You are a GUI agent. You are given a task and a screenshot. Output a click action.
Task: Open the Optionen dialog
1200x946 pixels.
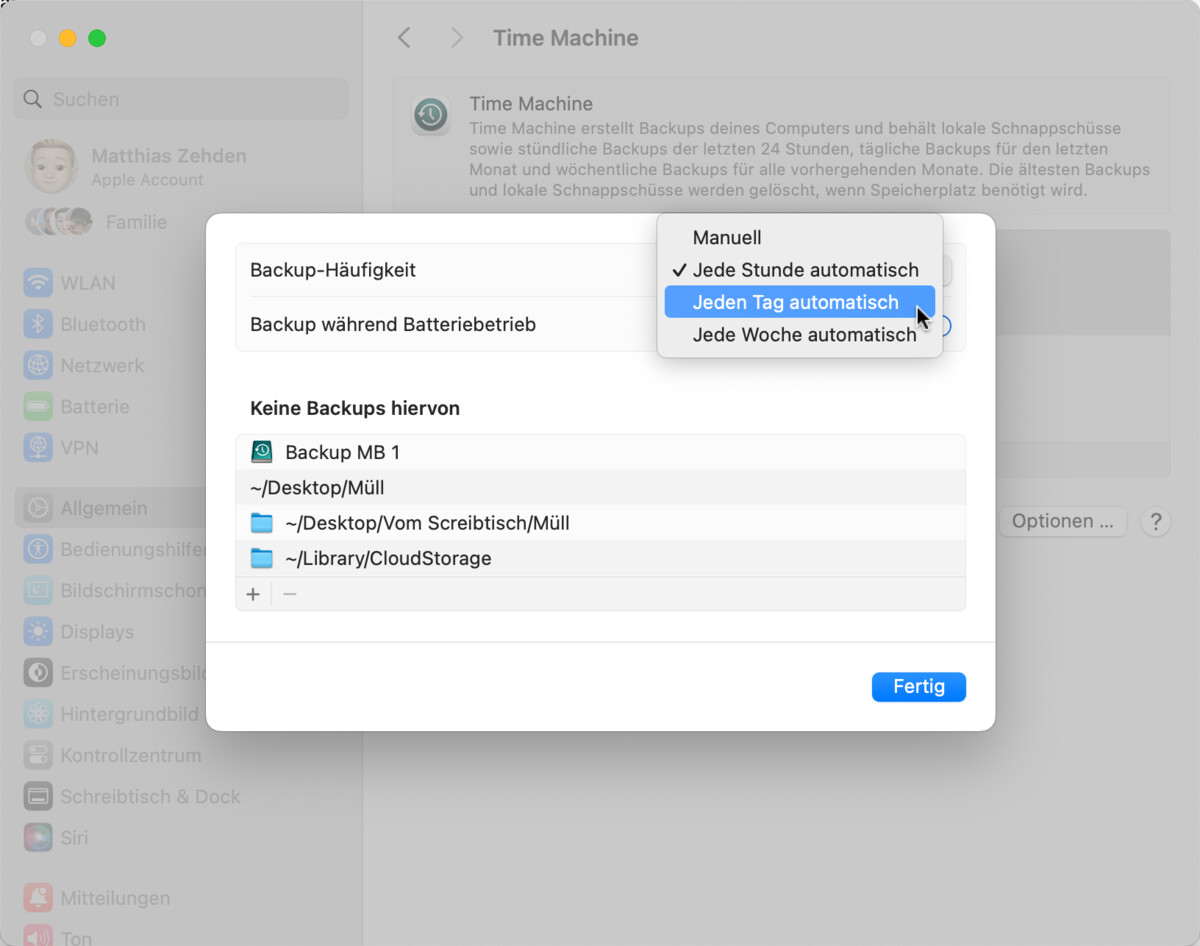click(x=1062, y=521)
